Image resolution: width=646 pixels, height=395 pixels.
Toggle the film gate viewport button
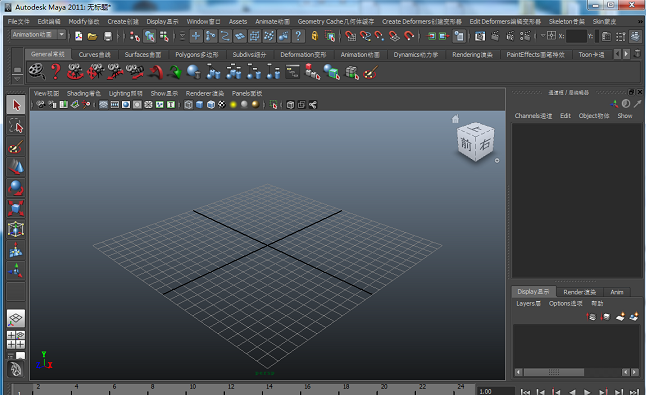(115, 105)
